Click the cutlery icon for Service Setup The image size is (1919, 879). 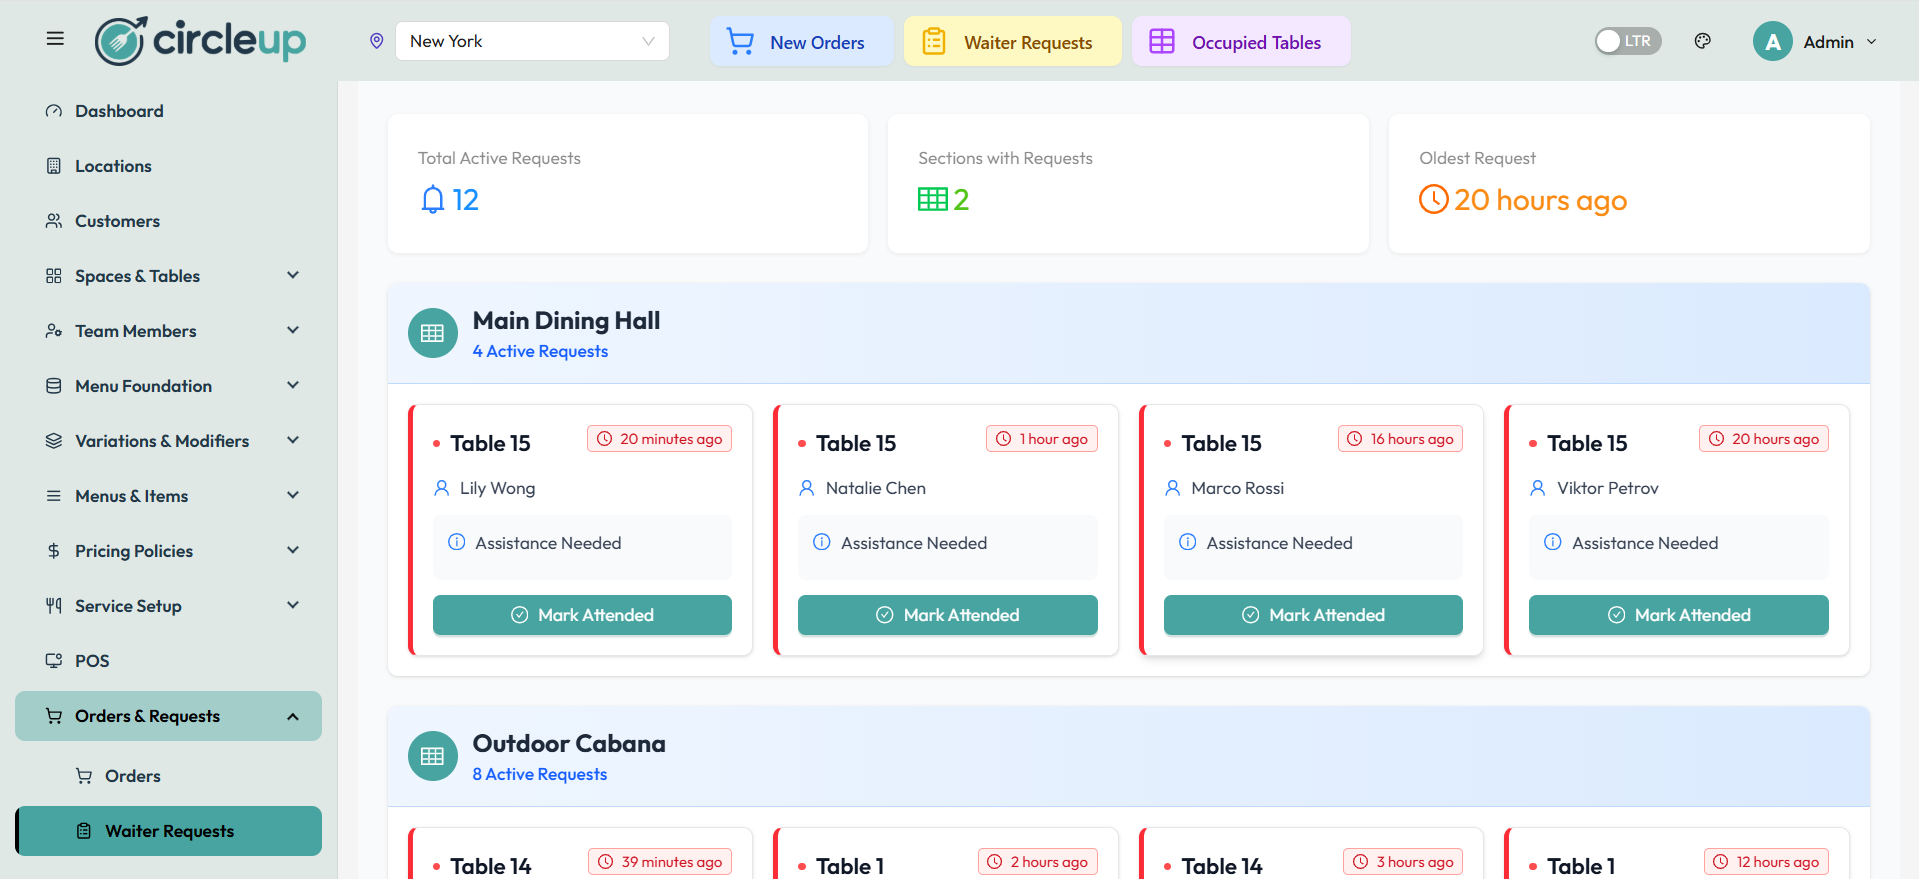[54, 605]
